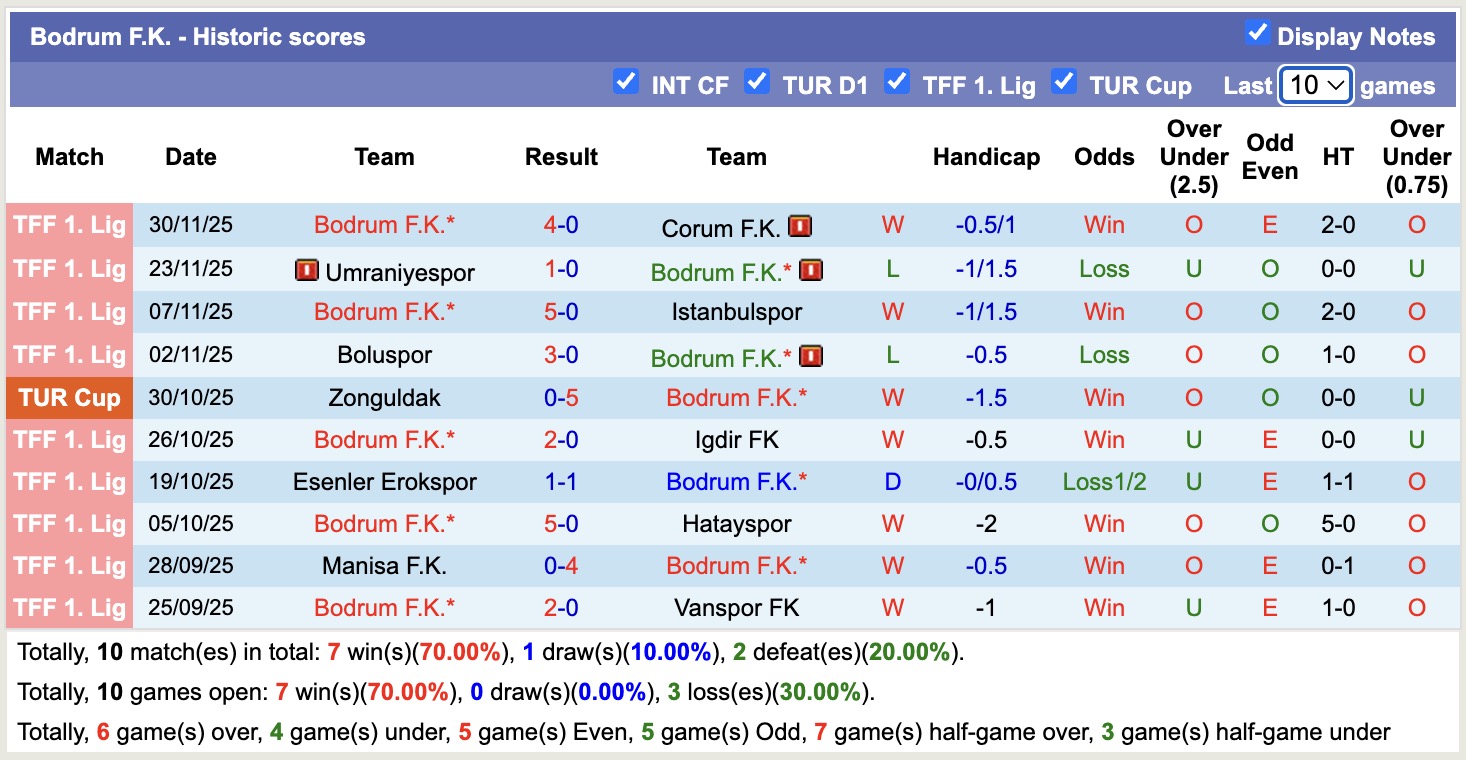Click the TFF 1. Lig badge on the Igdir FK row
The height and width of the screenshot is (760, 1466).
[x=68, y=439]
